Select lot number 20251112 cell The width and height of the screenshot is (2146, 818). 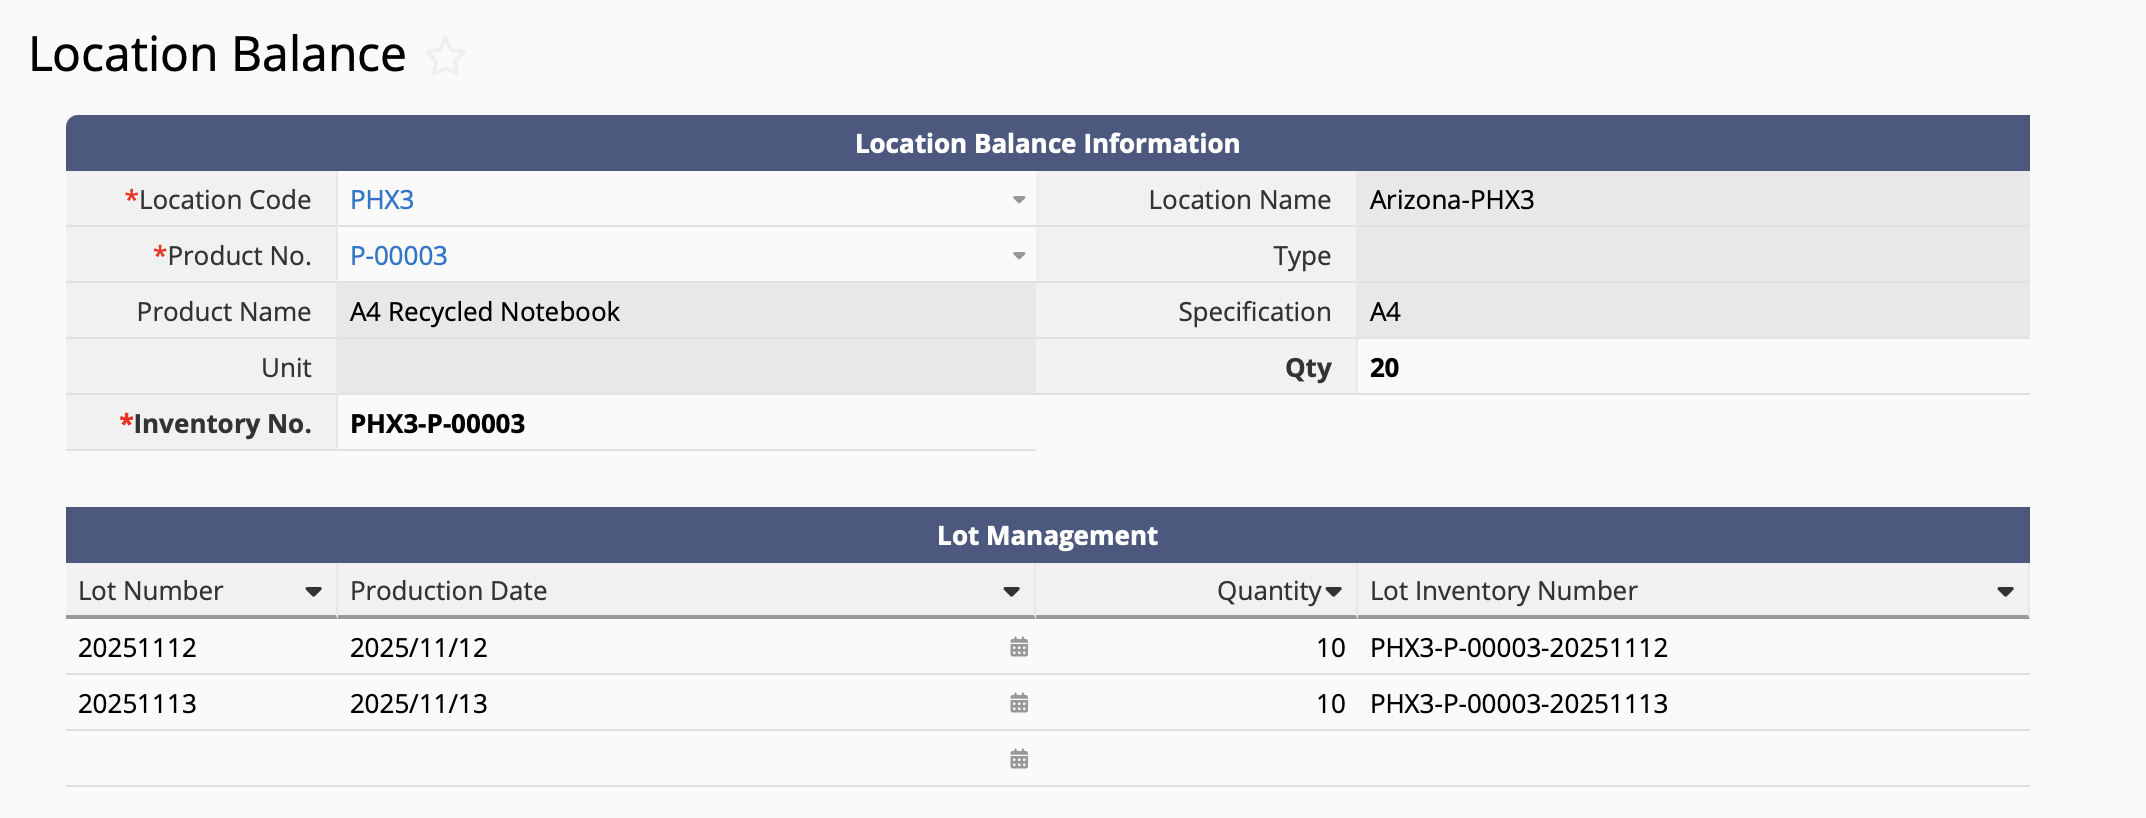138,648
